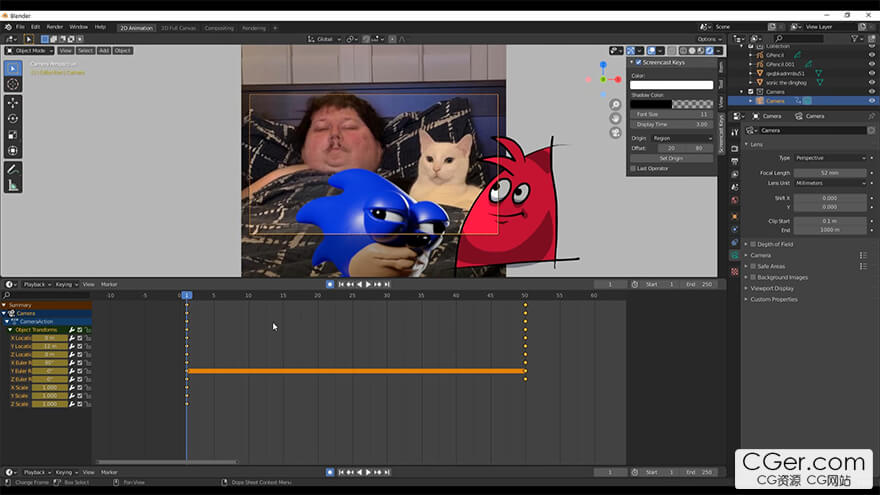Toggle Screencast Keys checkbox
The image size is (880, 495).
pos(639,62)
